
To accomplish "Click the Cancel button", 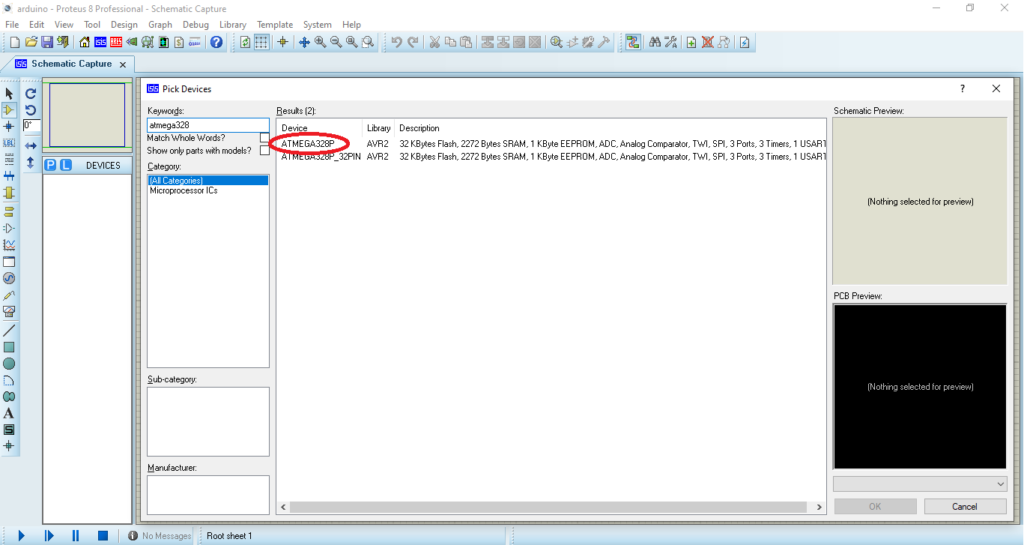I will 964,507.
